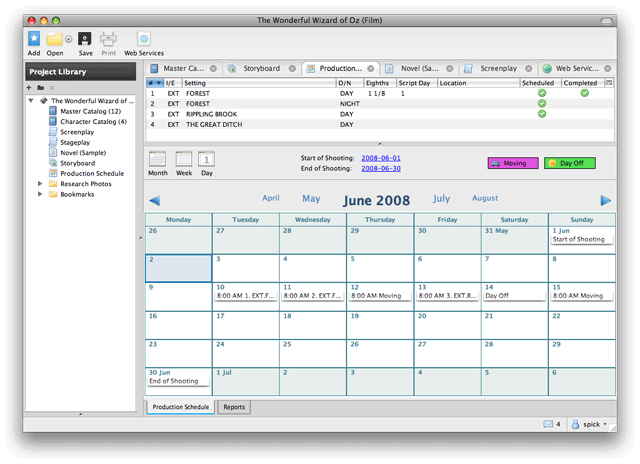Click the green Day Off button

pyautogui.click(x=570, y=163)
